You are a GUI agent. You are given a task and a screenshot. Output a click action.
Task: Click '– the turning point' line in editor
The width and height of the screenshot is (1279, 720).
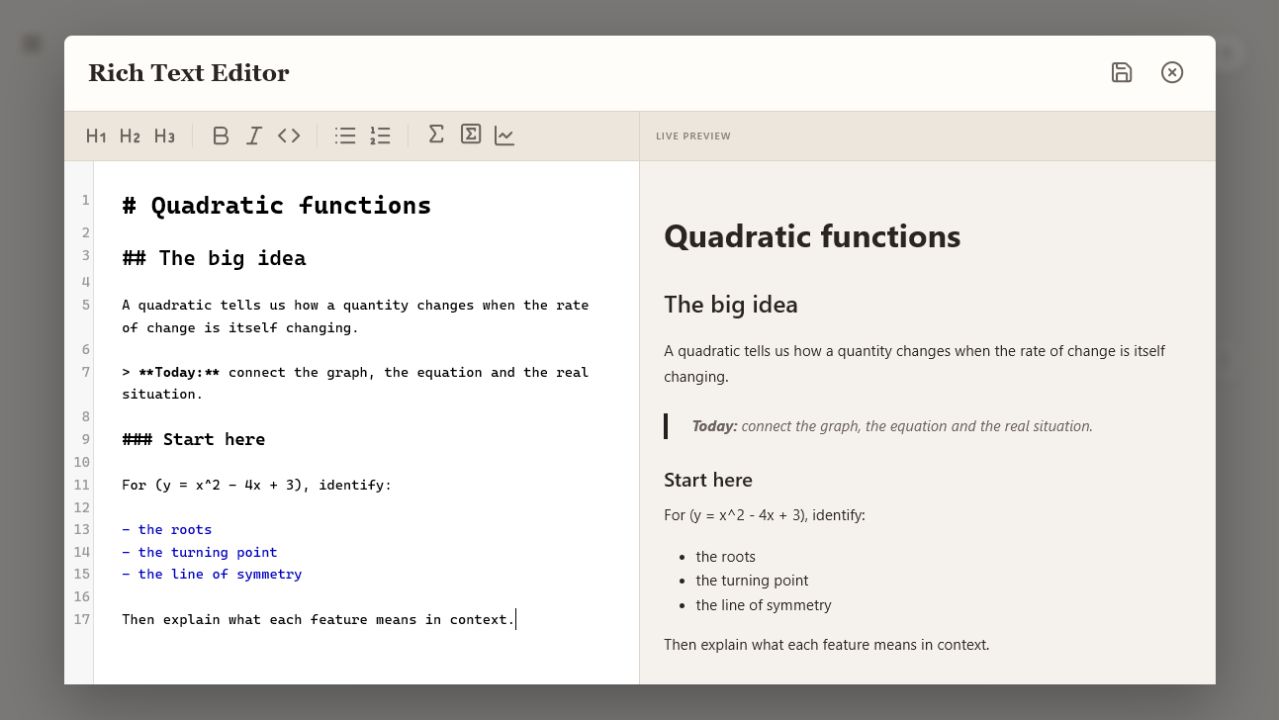[200, 552]
